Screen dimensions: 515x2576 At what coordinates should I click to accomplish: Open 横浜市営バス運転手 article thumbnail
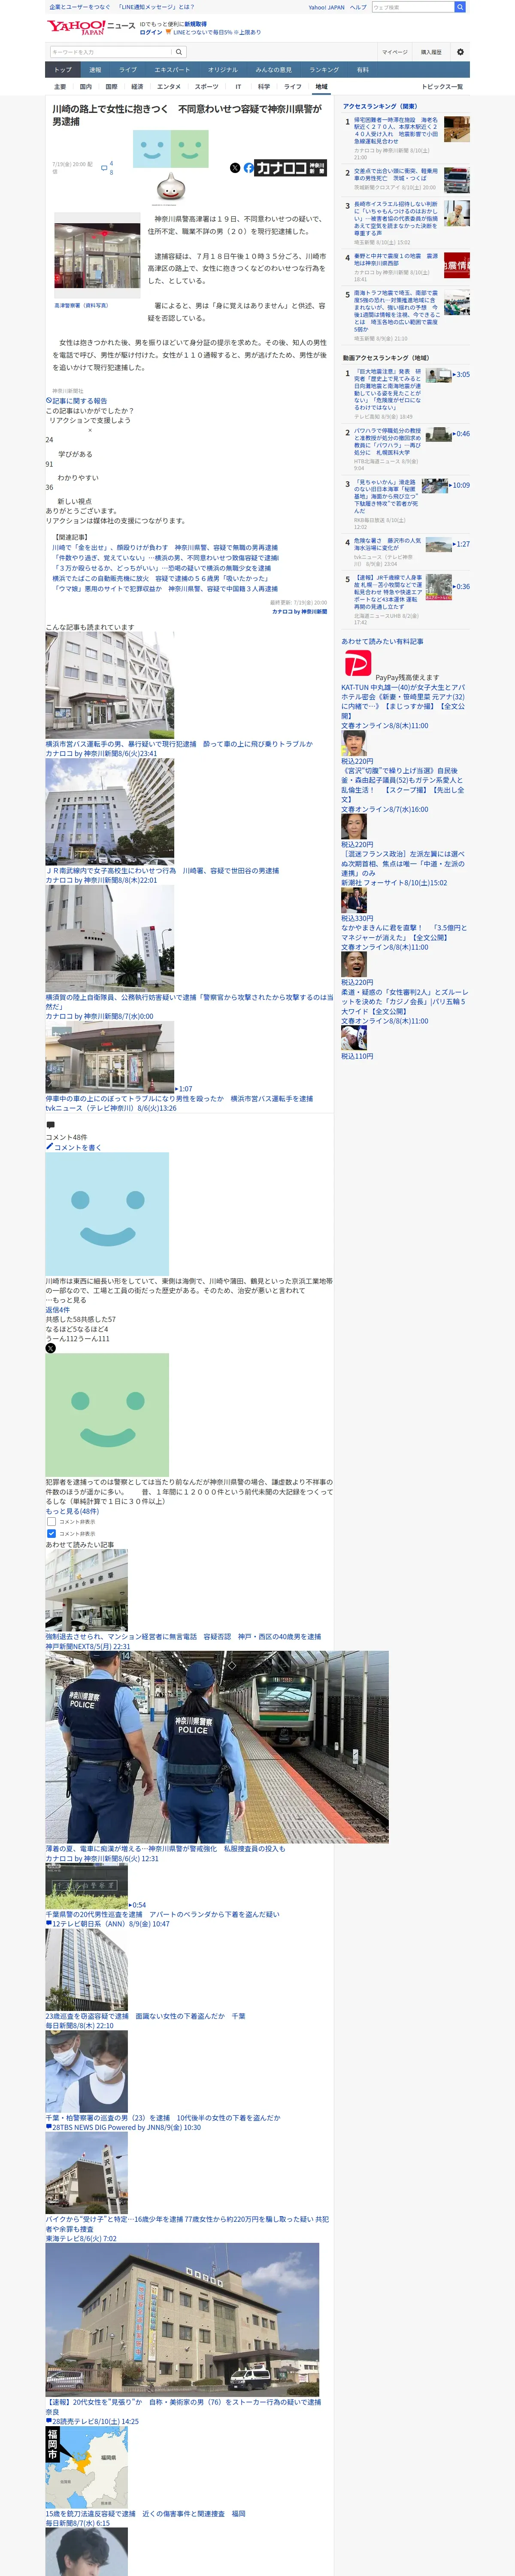click(x=109, y=685)
